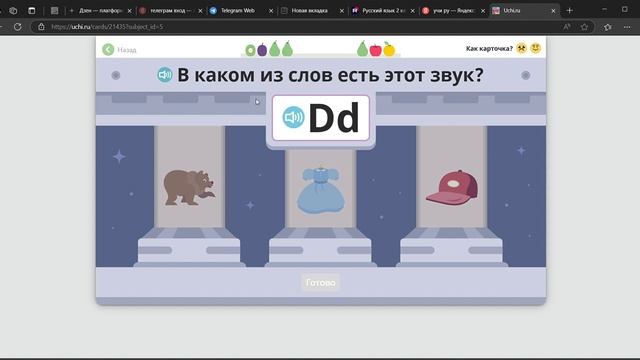
Task: Add page to favorites star icon
Action: [584, 27]
